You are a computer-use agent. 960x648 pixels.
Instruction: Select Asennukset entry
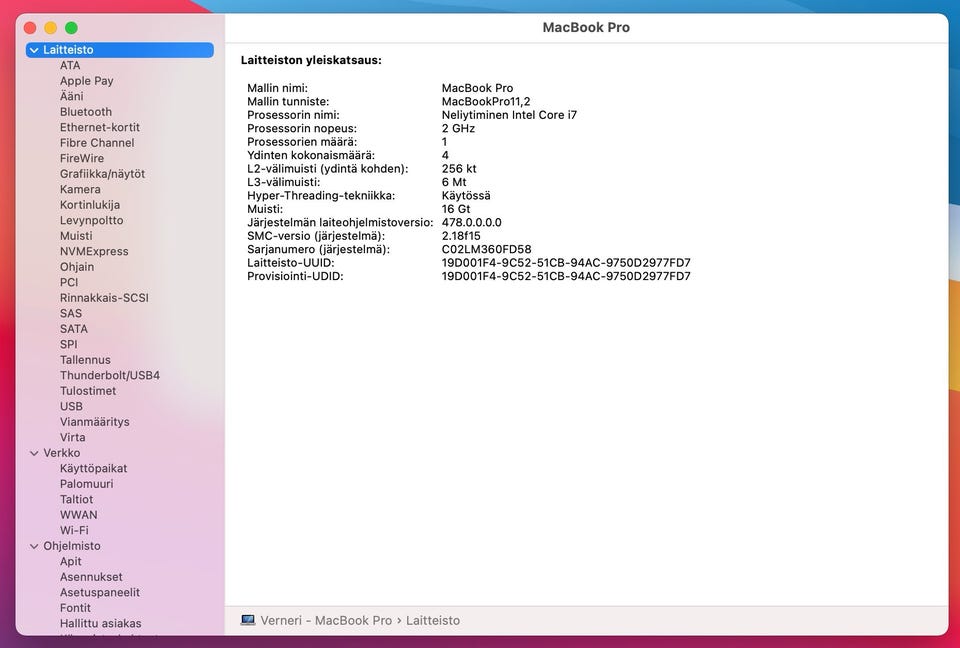click(x=91, y=577)
